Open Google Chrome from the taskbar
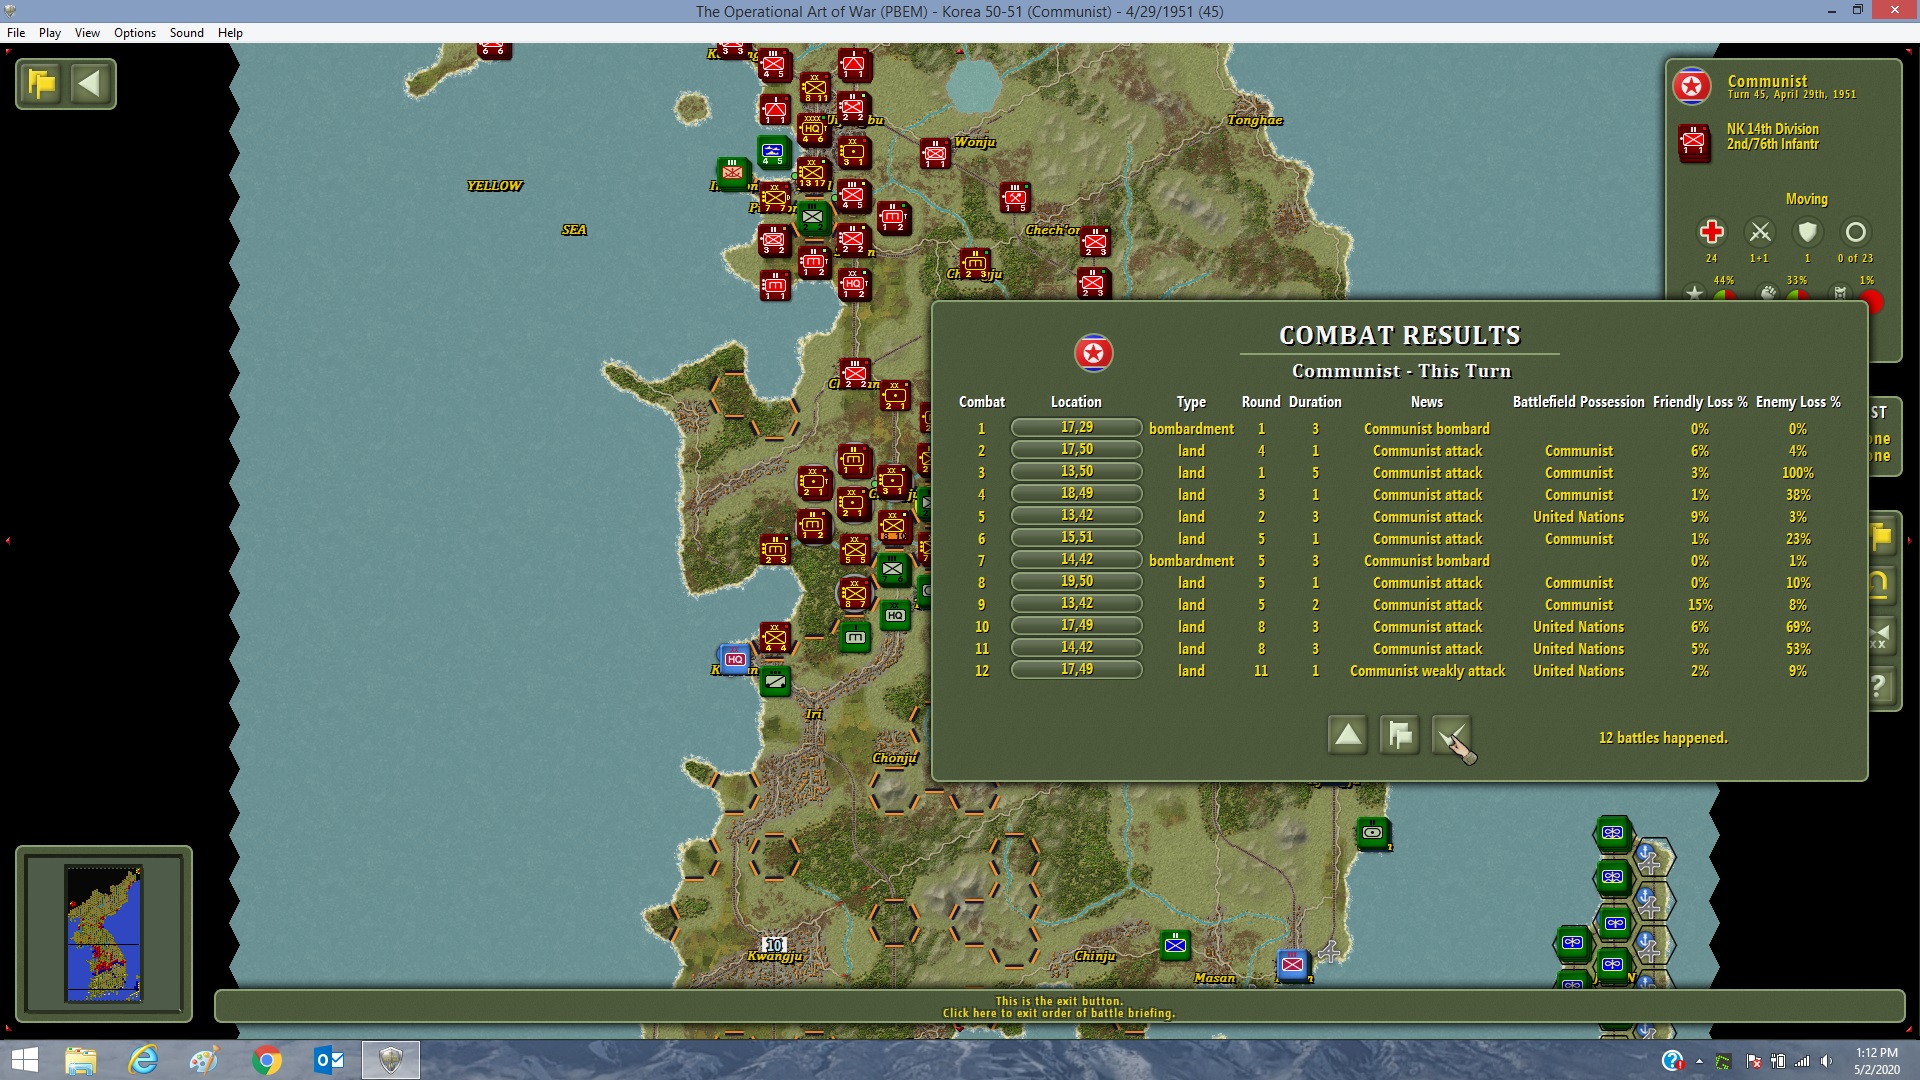 coord(266,1060)
